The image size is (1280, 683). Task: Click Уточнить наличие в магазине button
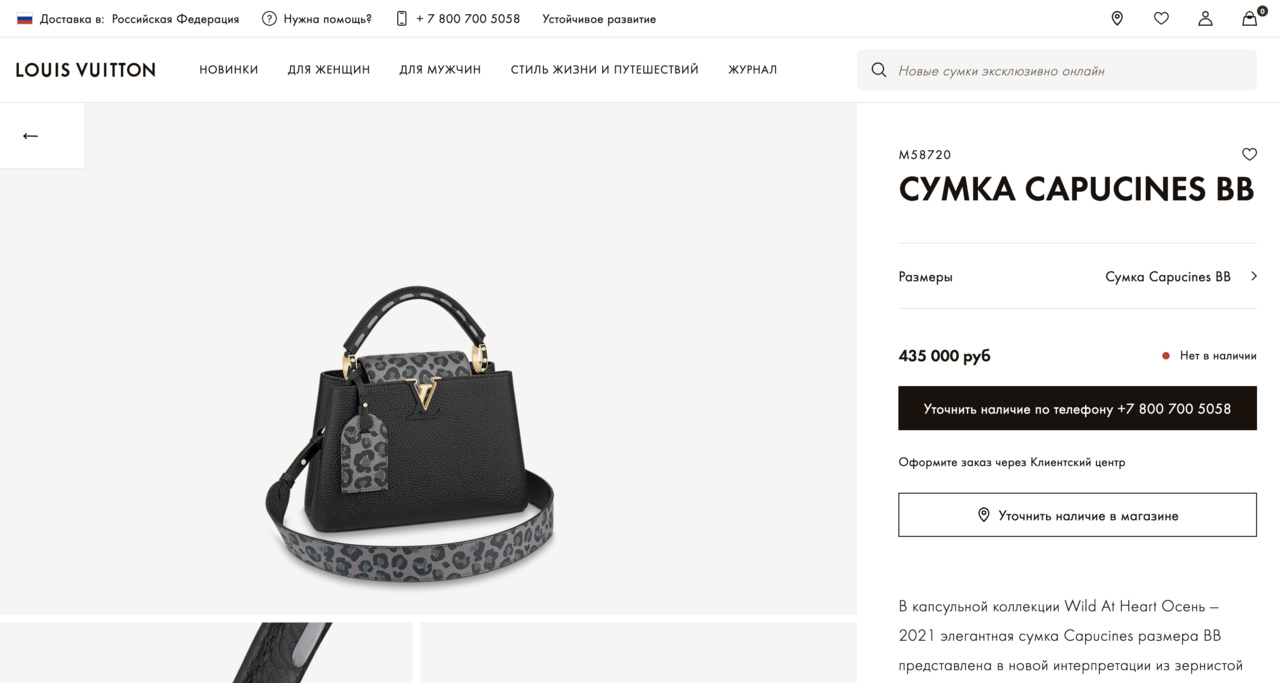coord(1077,515)
